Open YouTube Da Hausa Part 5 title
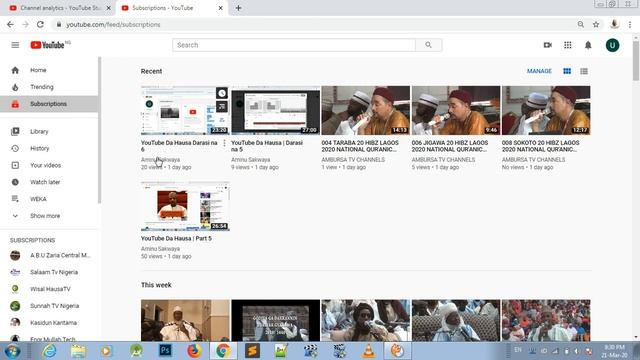640x360 pixels. coord(176,238)
